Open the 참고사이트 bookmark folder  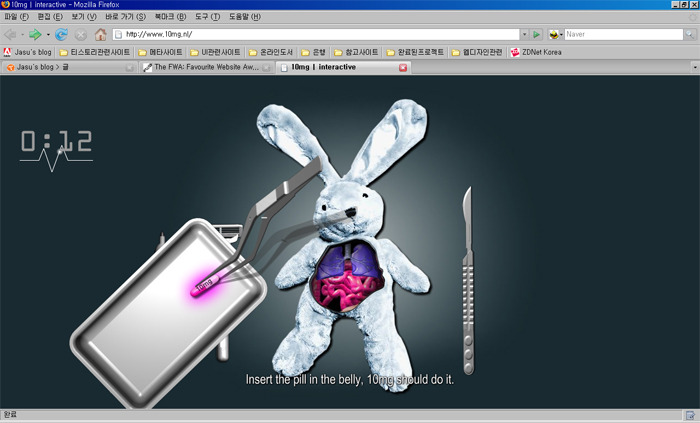(x=356, y=52)
